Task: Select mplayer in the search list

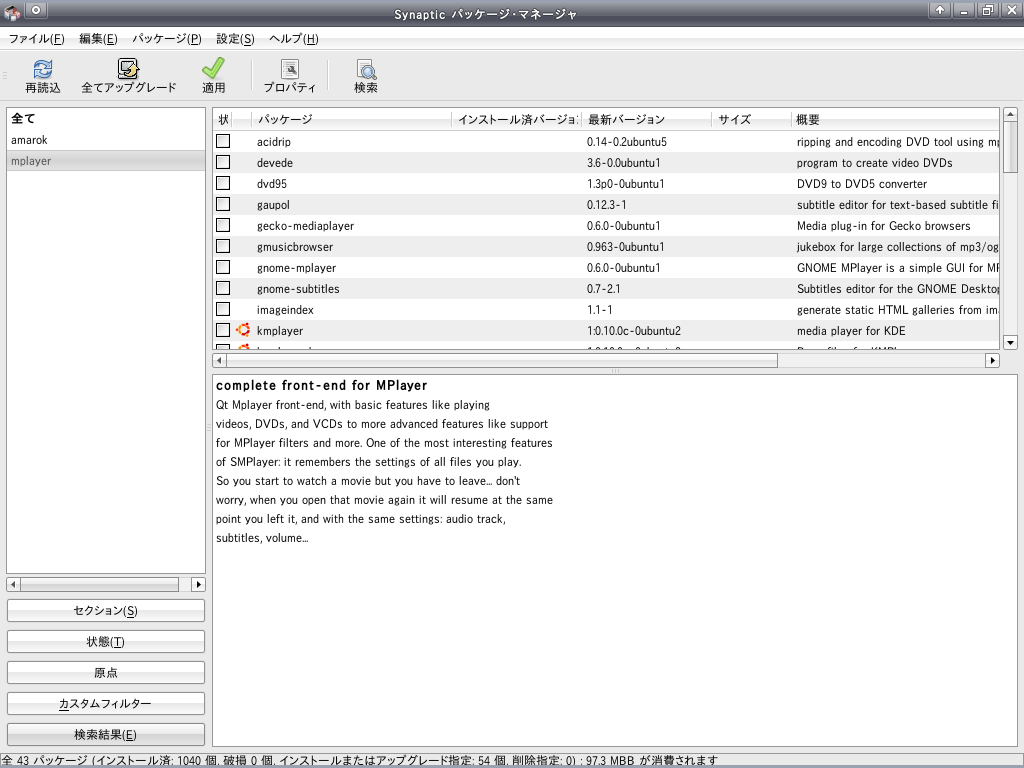Action: (106, 161)
